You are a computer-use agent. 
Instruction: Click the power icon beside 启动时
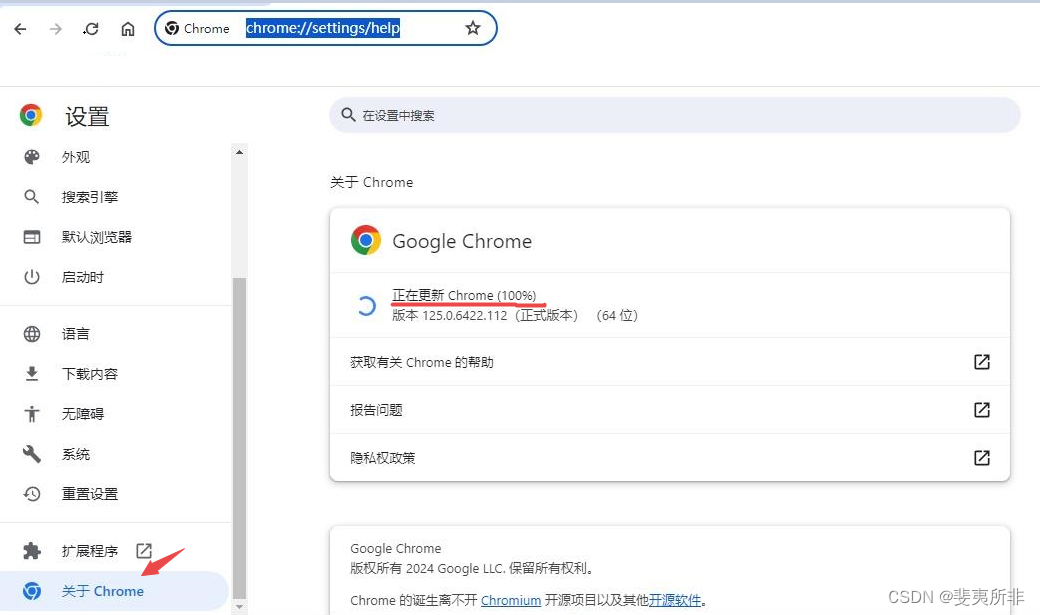click(32, 277)
